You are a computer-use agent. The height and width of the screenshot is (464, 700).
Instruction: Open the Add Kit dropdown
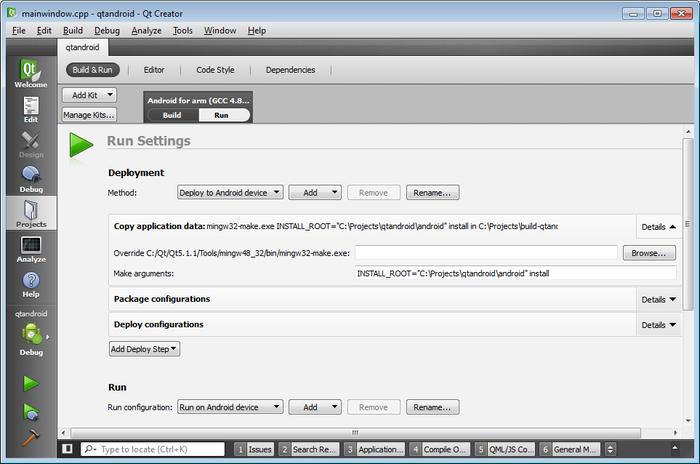click(x=89, y=95)
